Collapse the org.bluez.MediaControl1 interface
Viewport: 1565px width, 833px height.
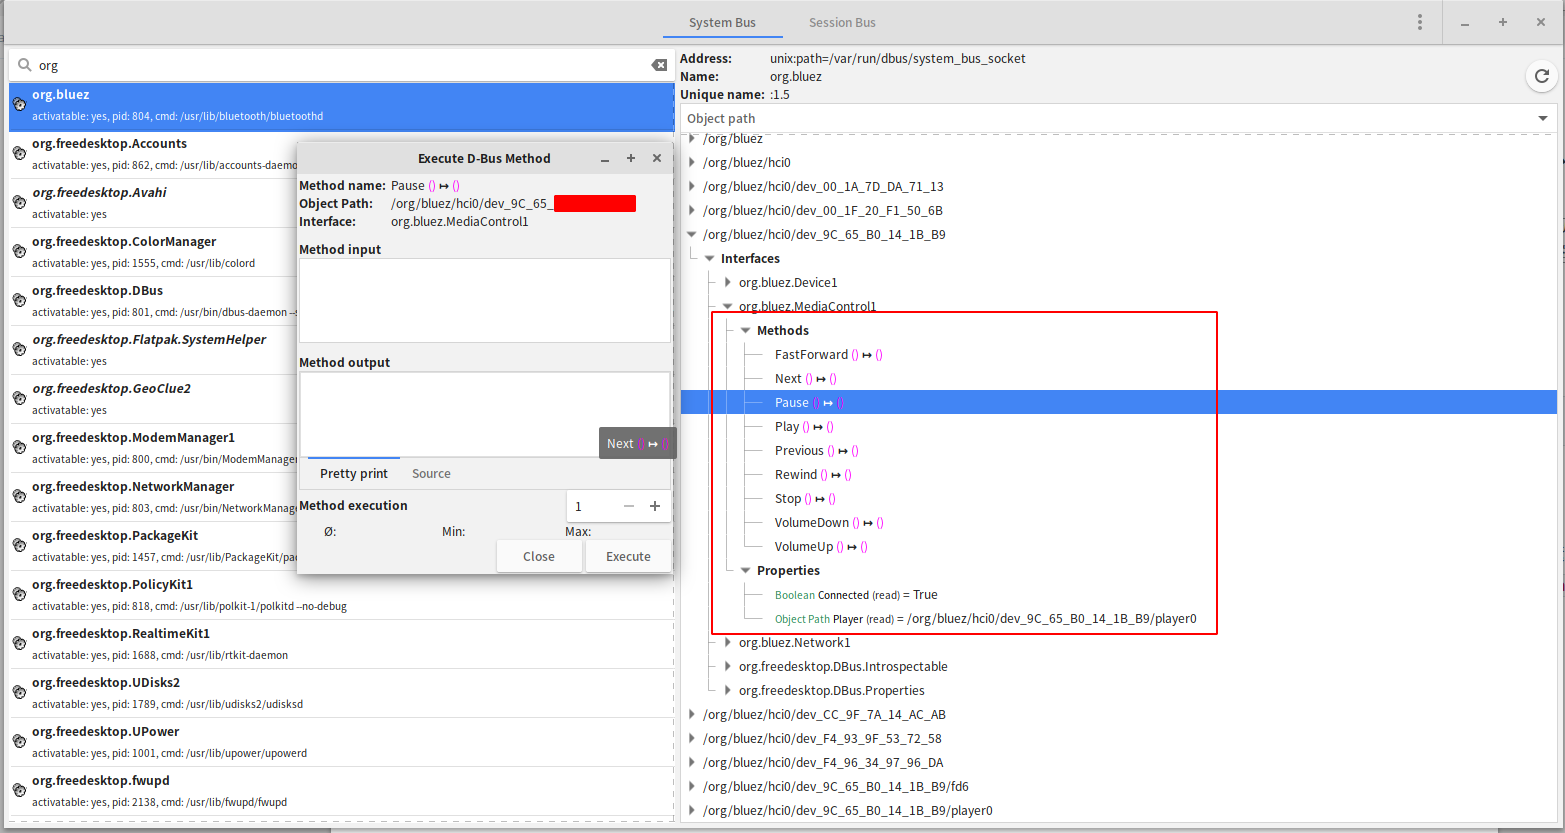point(728,306)
